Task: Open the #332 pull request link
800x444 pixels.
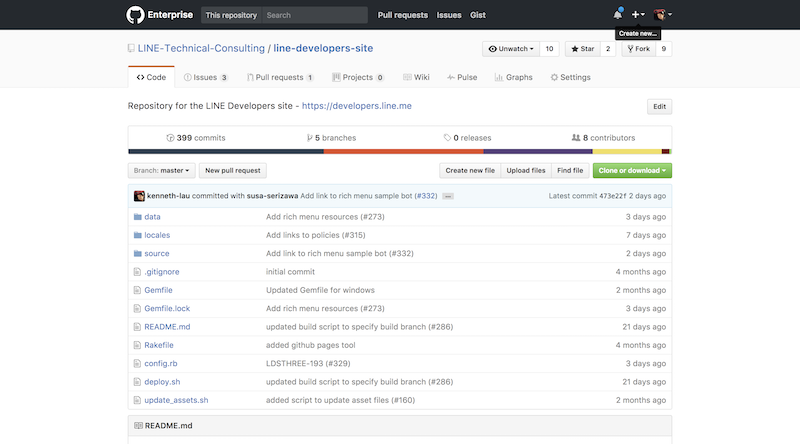Action: pos(426,196)
